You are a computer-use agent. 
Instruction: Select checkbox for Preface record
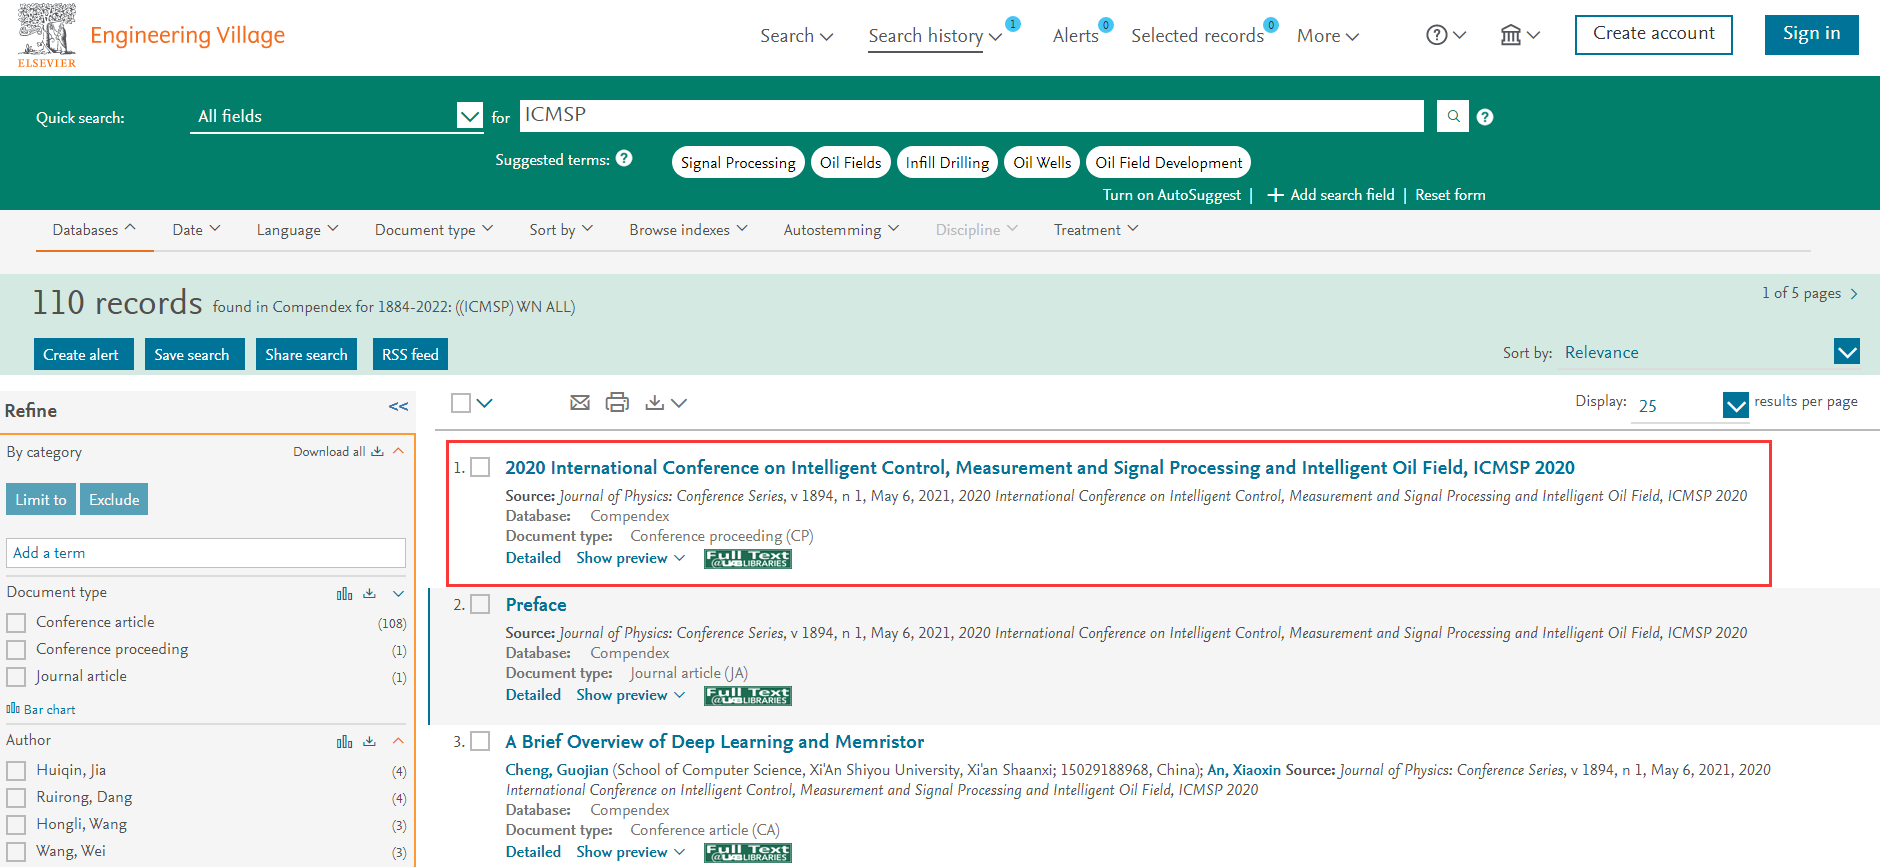[x=480, y=604]
